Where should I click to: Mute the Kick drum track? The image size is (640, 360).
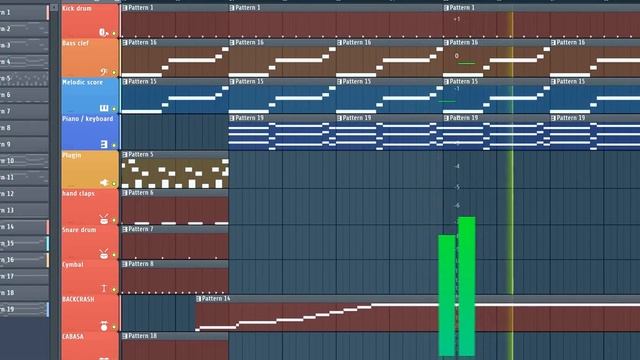click(114, 33)
